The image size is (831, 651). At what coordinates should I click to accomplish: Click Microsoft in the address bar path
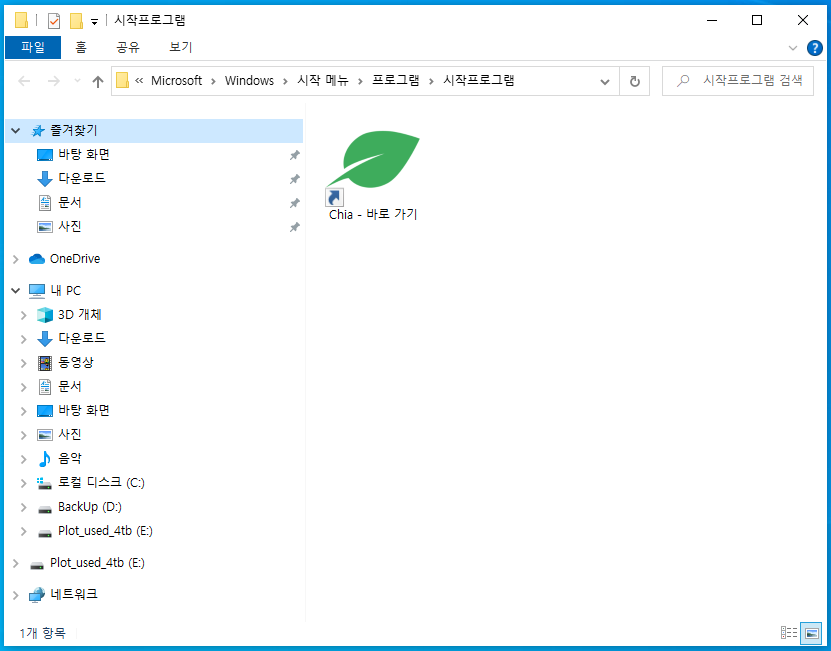coord(176,81)
